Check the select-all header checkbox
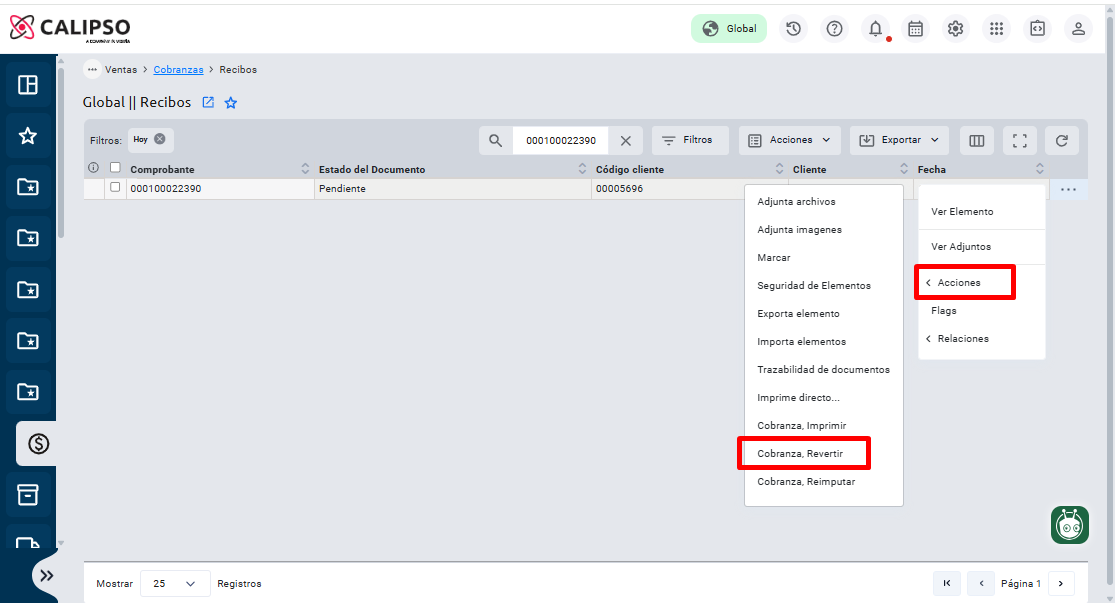This screenshot has width=1115, height=603. 115,168
